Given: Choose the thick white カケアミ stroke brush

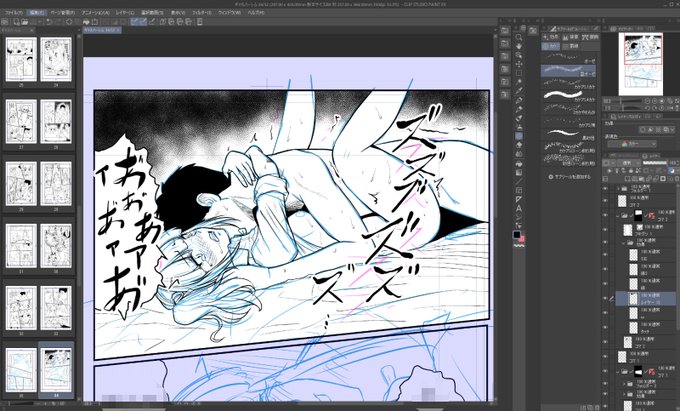Looking at the screenshot, I should [x=570, y=95].
